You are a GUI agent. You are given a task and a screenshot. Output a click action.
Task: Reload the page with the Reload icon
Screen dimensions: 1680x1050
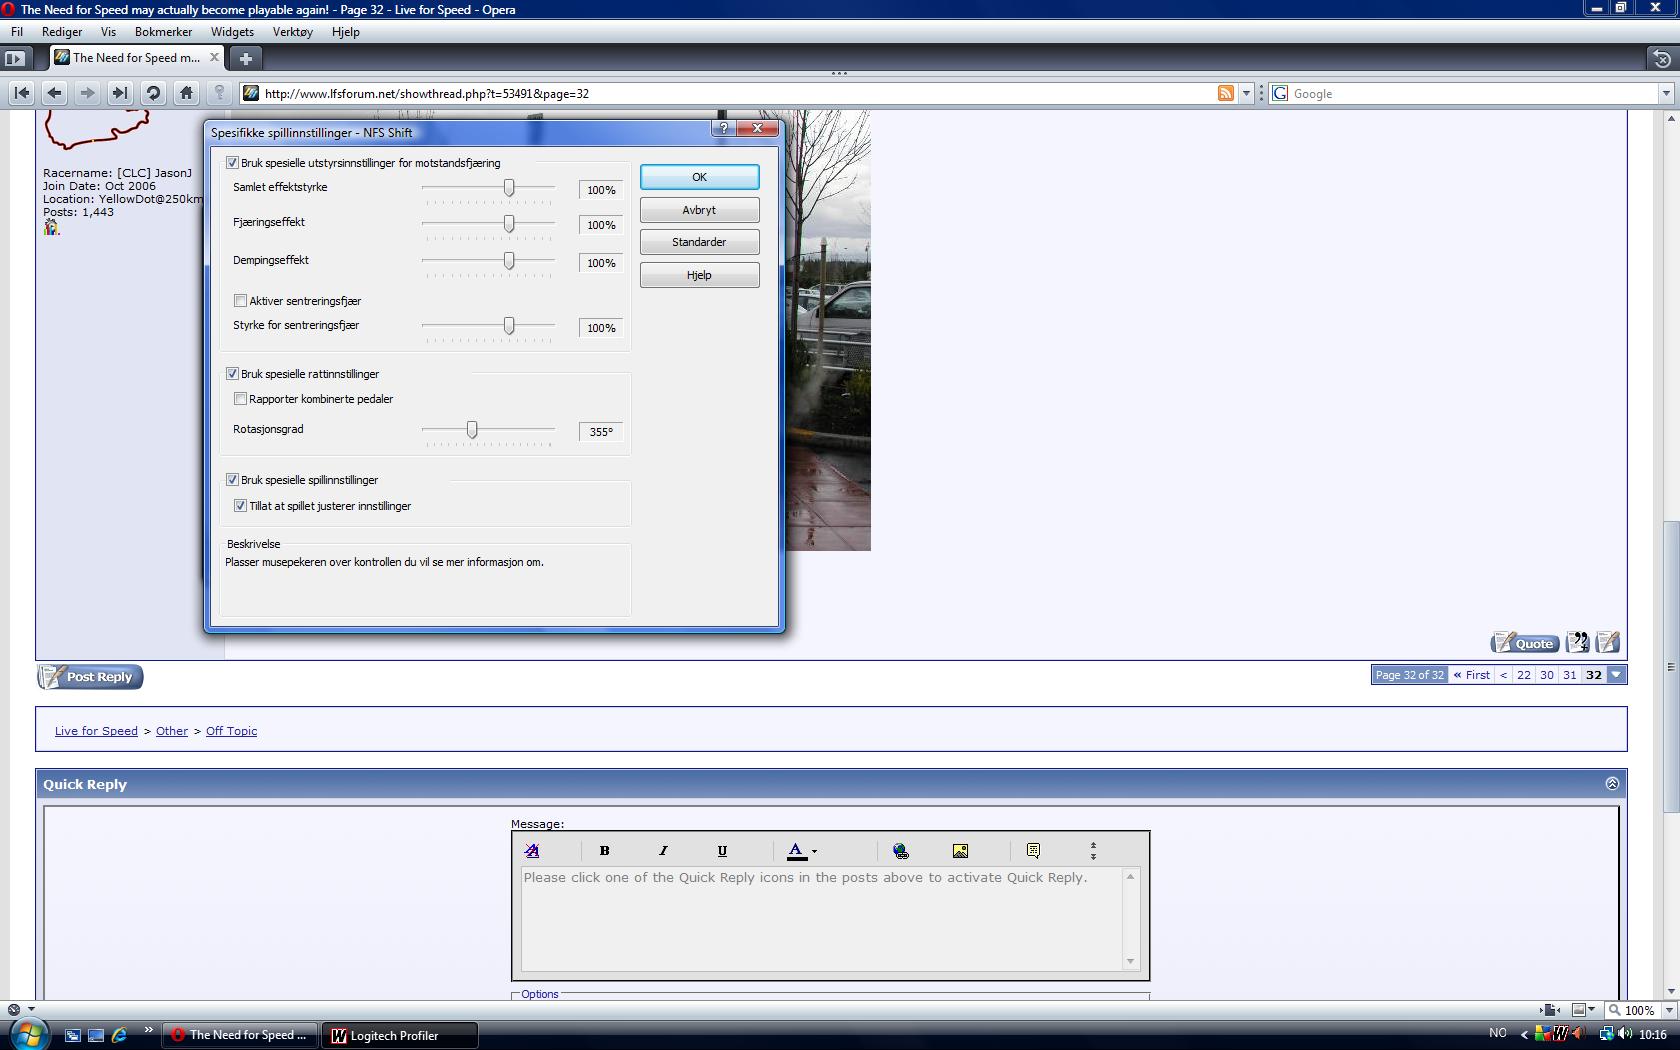pos(153,93)
